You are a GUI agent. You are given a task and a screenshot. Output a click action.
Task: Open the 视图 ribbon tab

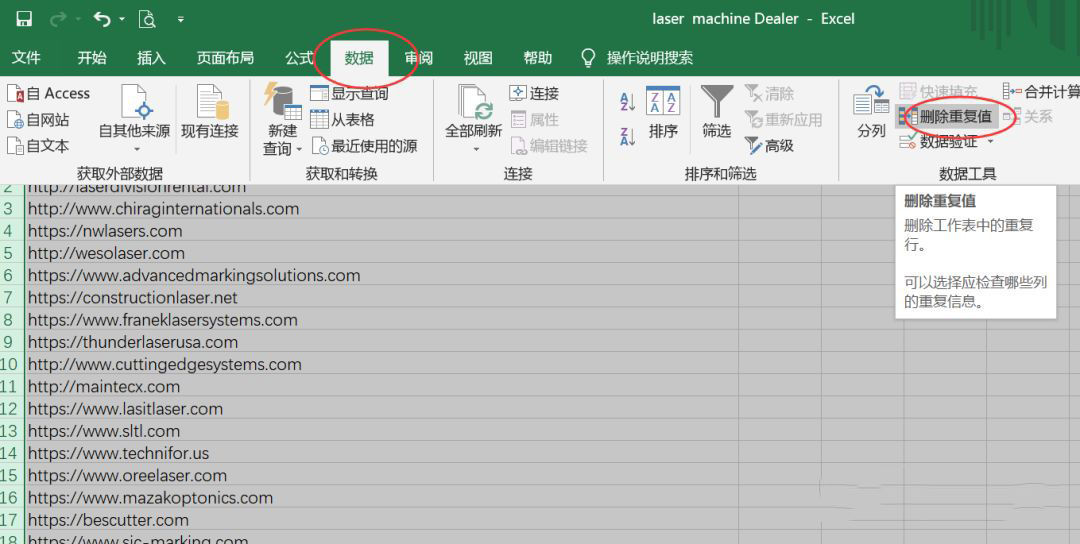tap(477, 58)
